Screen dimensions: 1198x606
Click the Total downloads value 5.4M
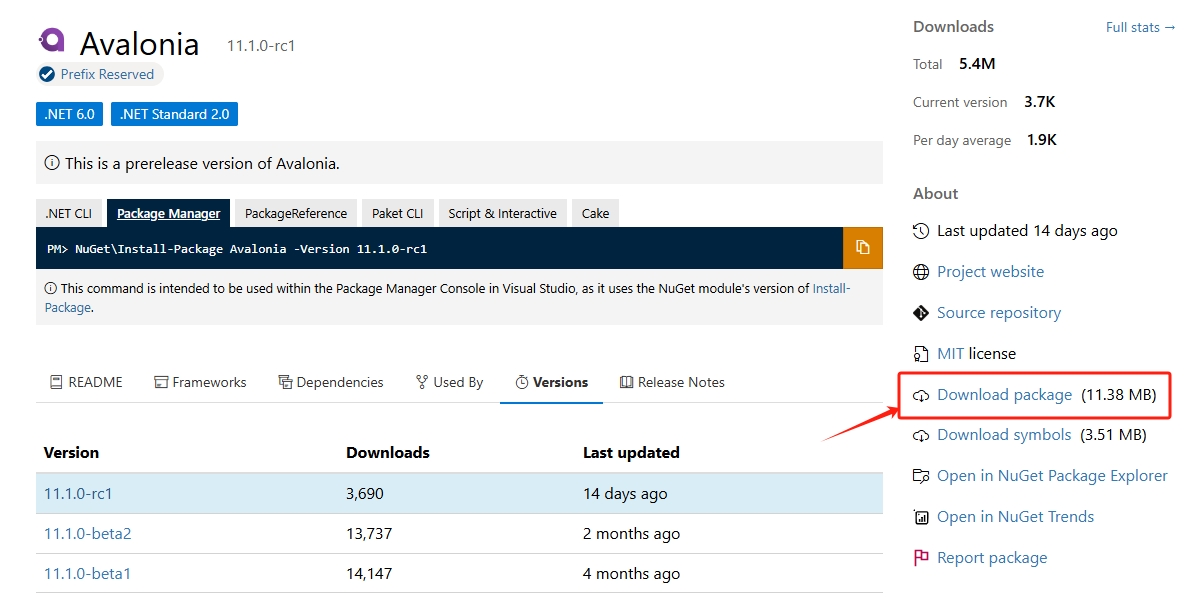point(977,63)
